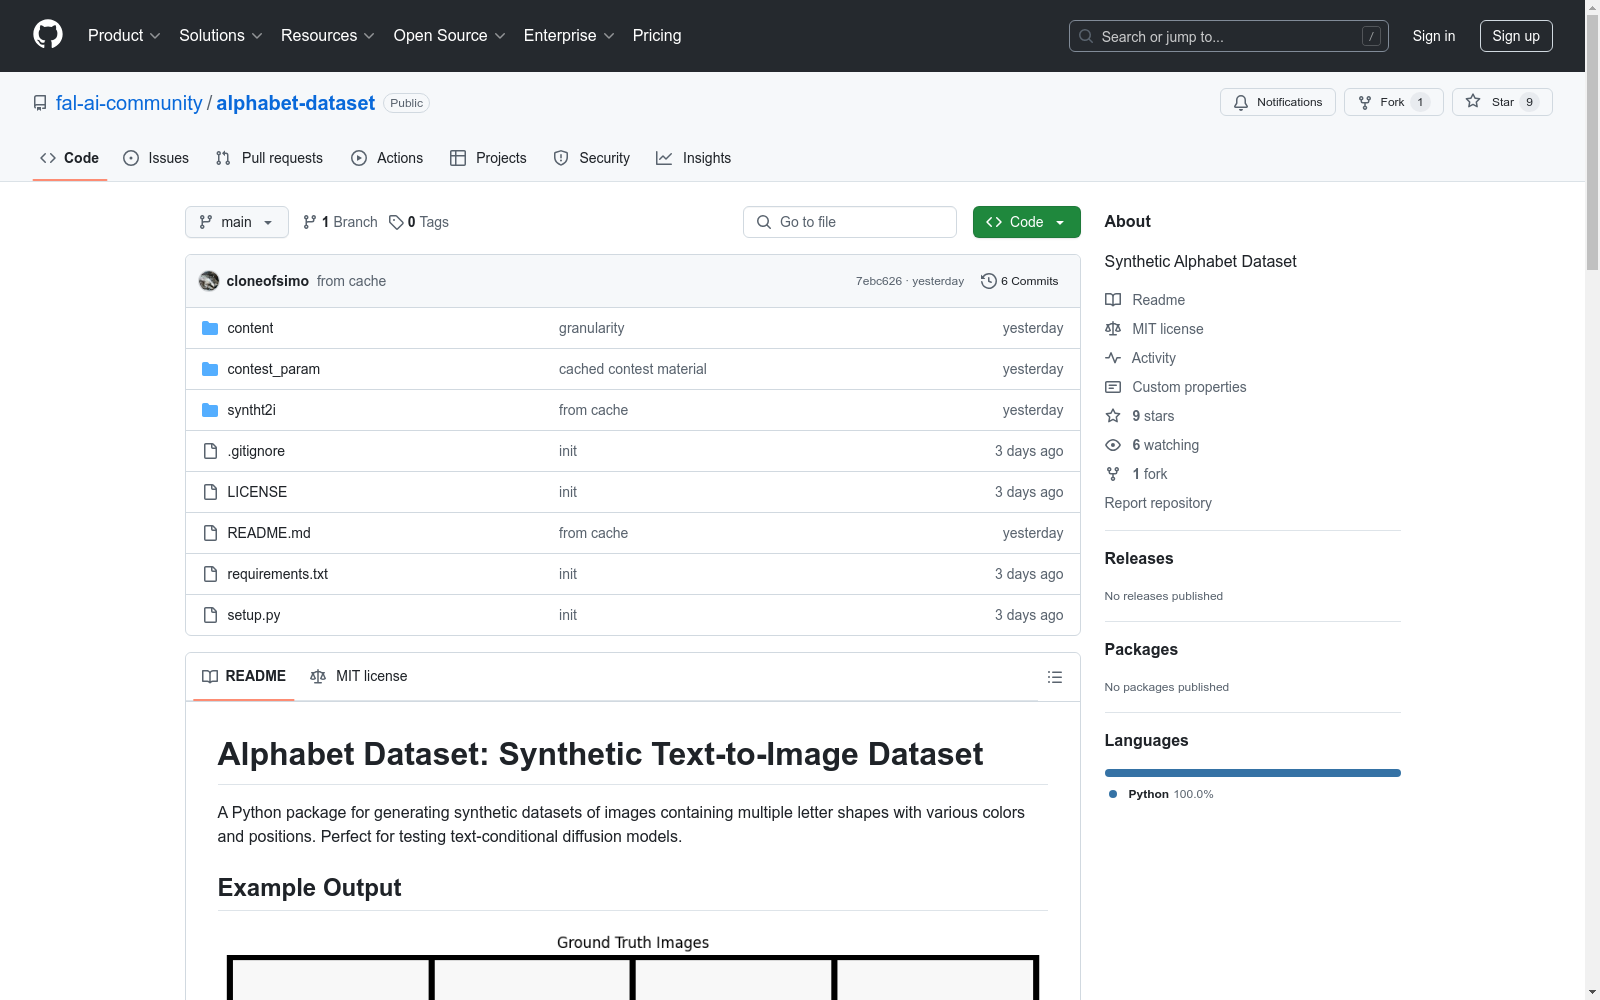The height and width of the screenshot is (1000, 1600).
Task: Switch to the Issues tab
Action: coord(156,158)
